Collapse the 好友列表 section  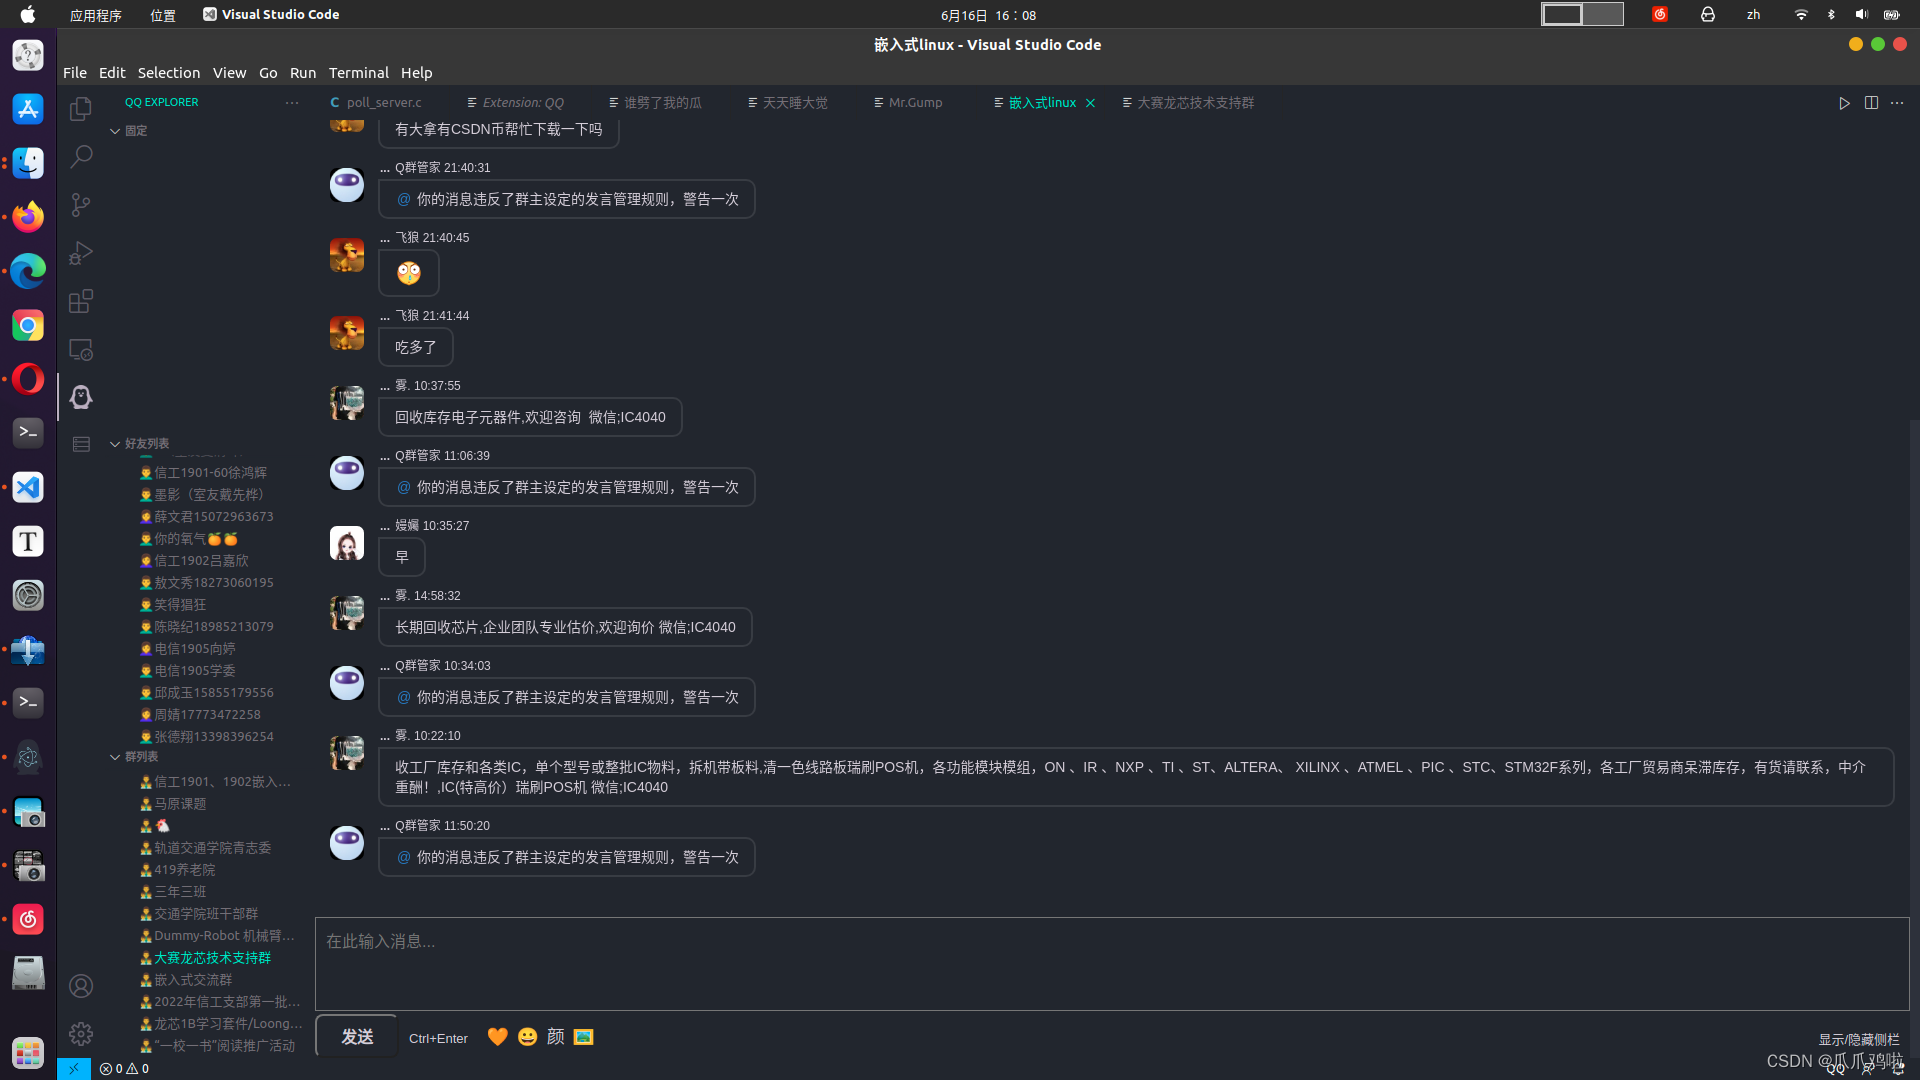(x=146, y=443)
